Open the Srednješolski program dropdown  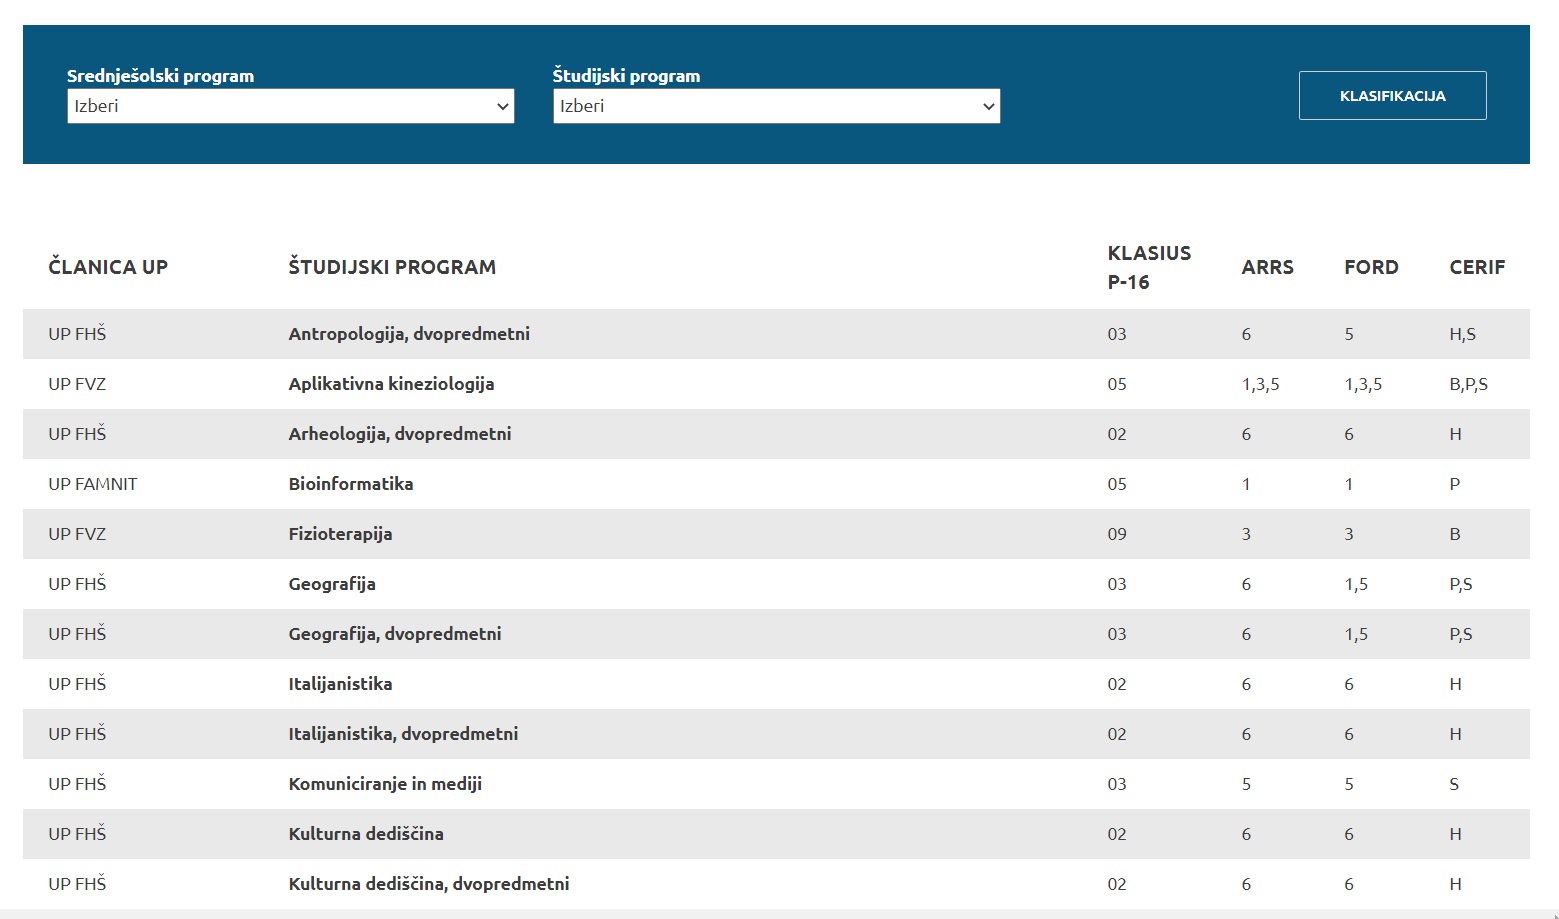click(291, 106)
